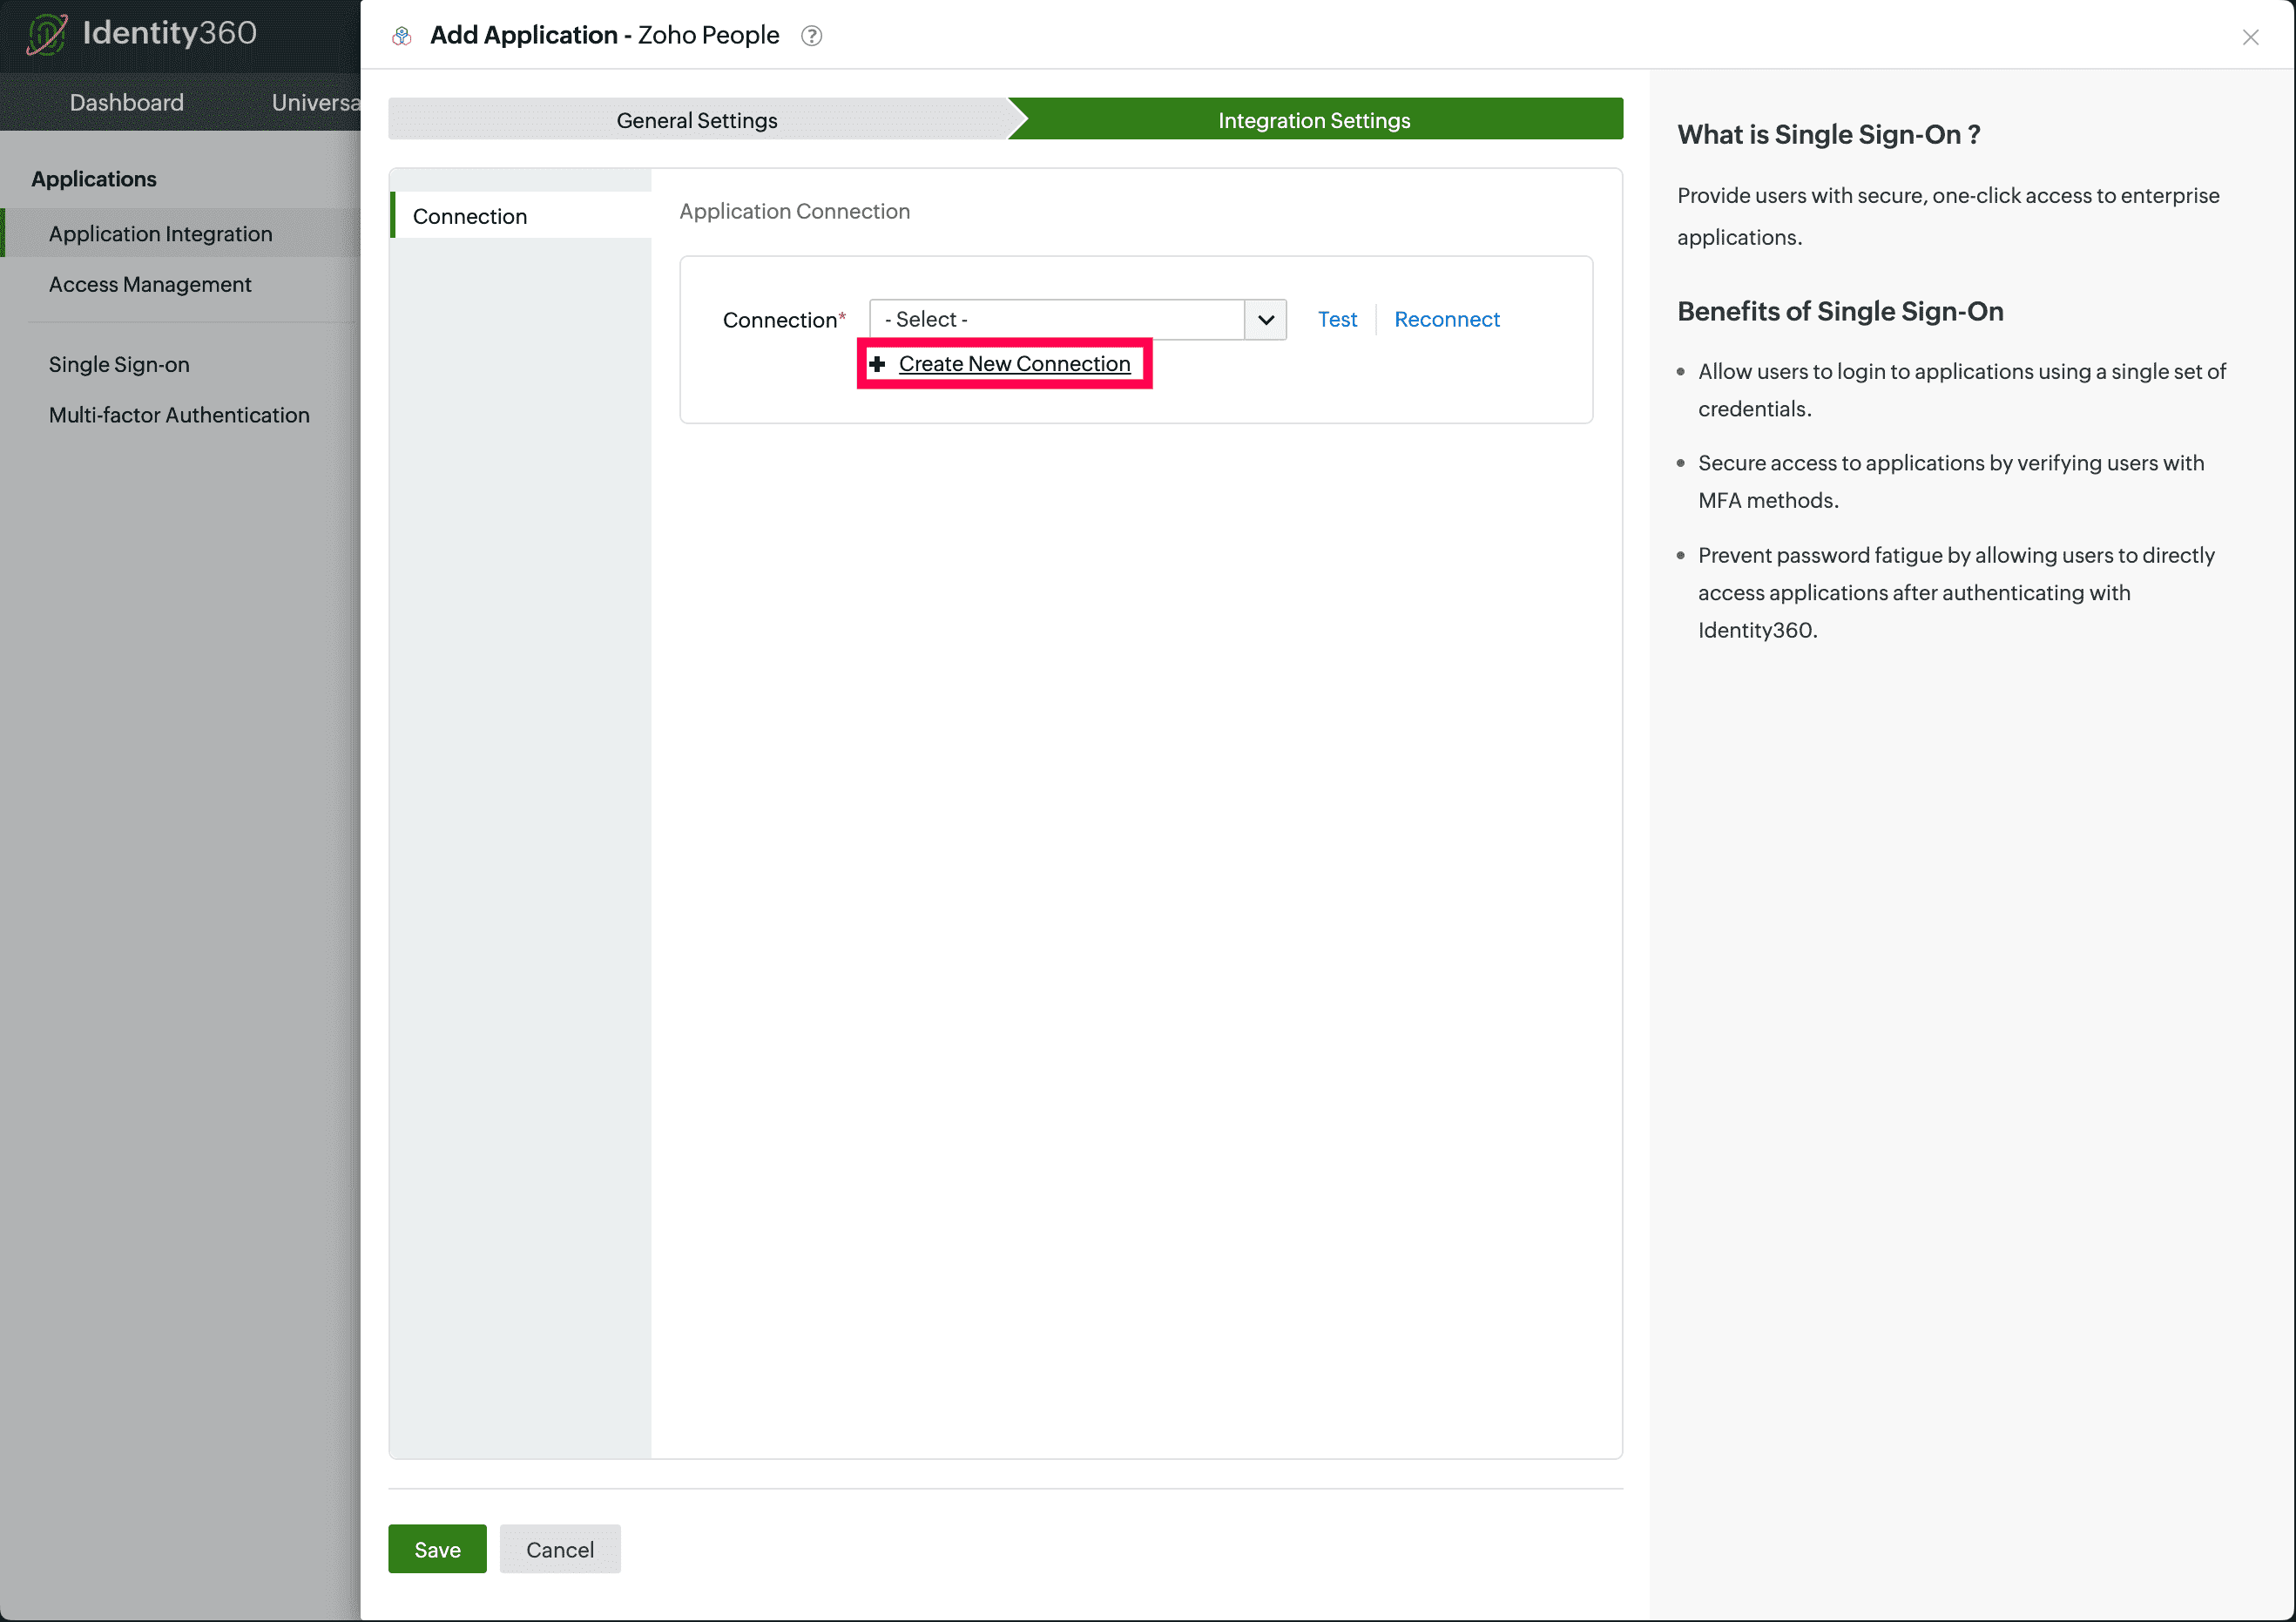Click the Access Management menu item

point(149,282)
